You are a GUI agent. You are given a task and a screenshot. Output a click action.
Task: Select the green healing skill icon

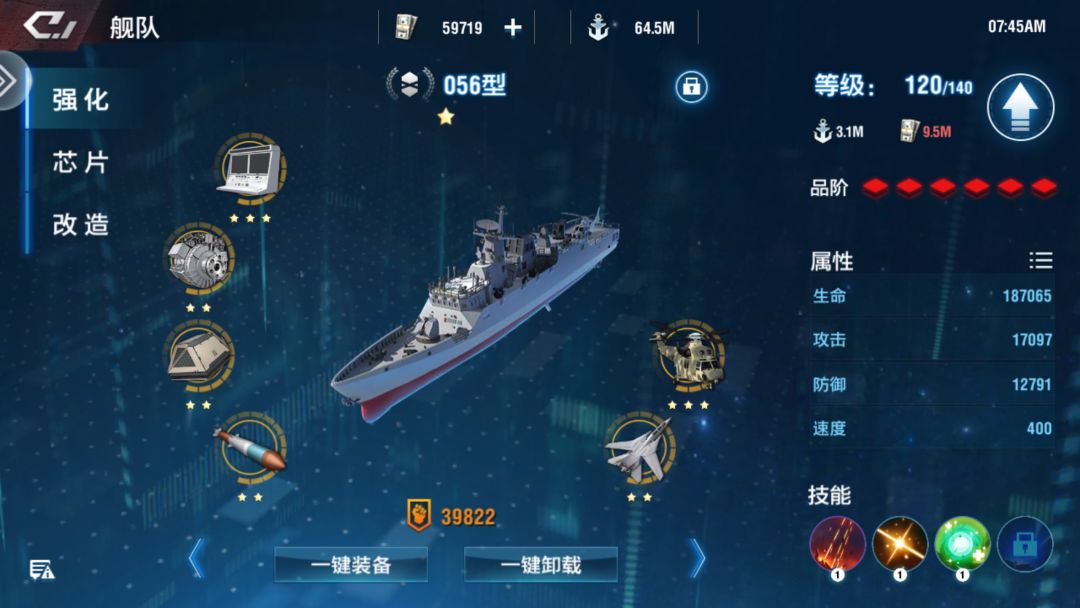[x=962, y=545]
